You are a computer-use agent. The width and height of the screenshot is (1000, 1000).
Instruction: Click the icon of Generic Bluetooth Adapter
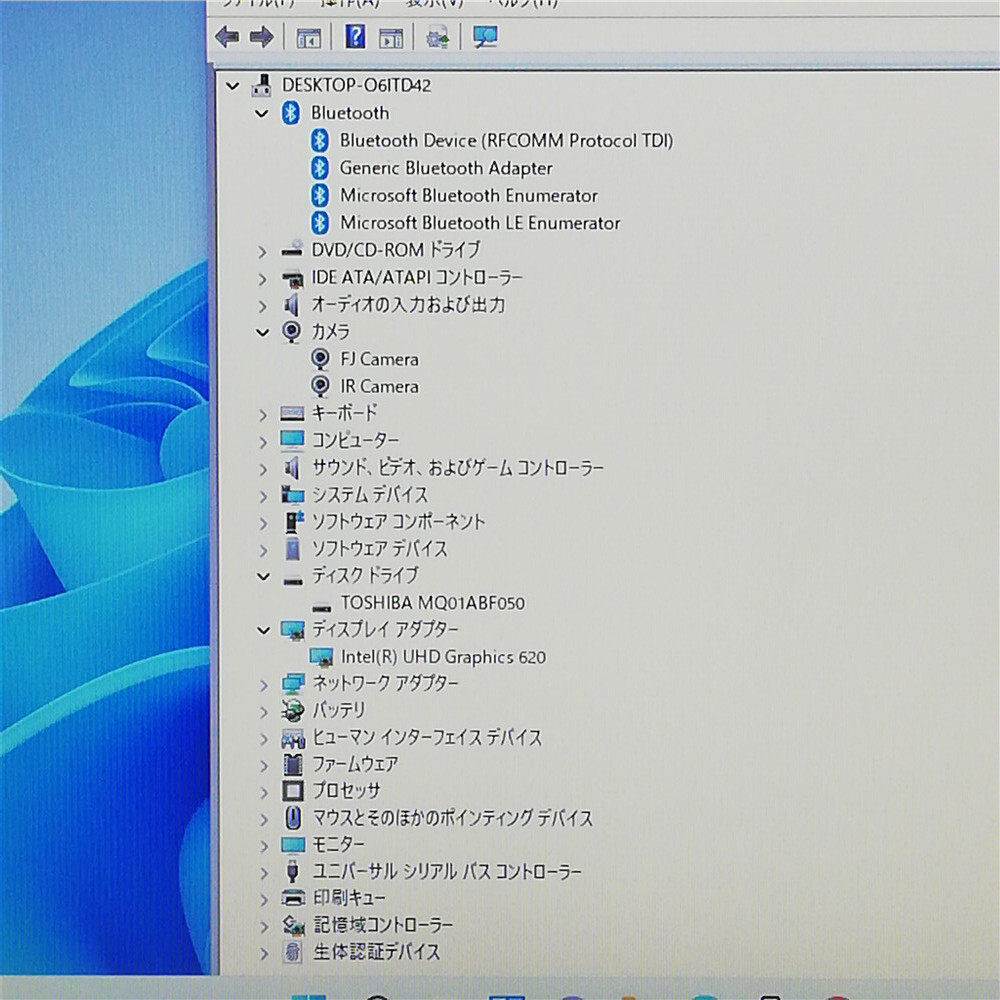point(320,168)
